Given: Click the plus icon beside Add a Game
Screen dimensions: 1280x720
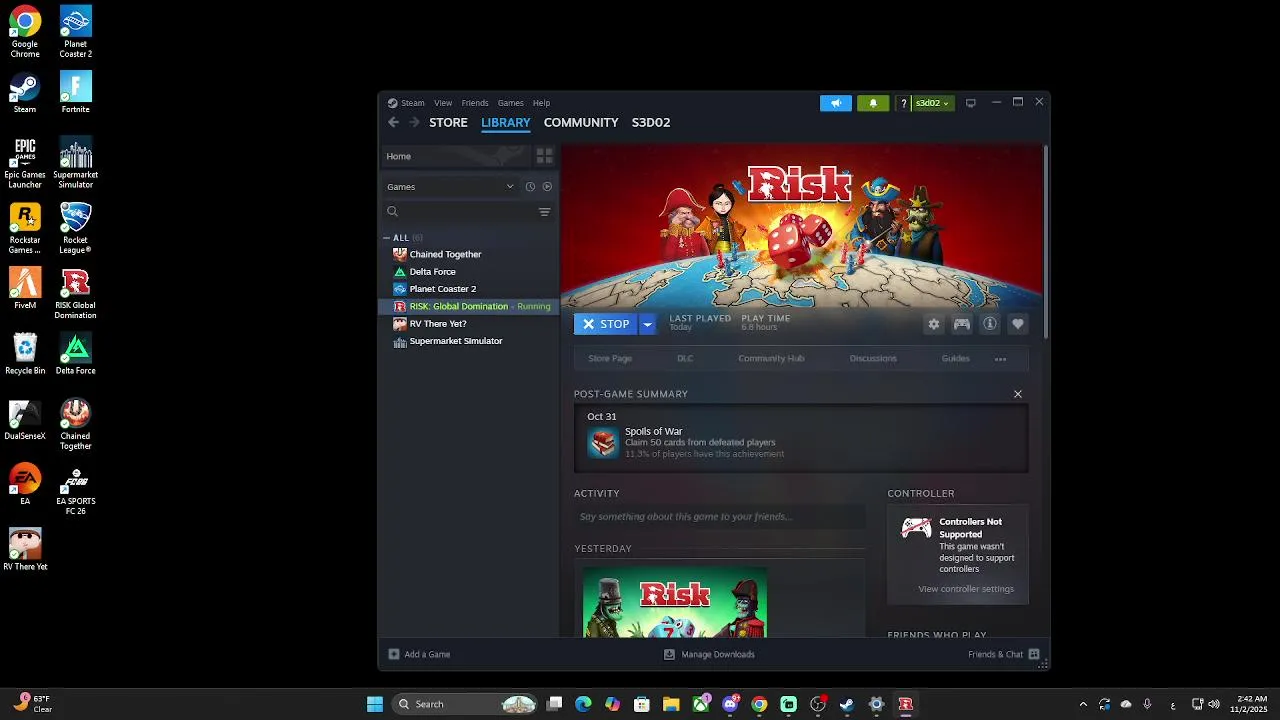Looking at the screenshot, I should click(394, 654).
